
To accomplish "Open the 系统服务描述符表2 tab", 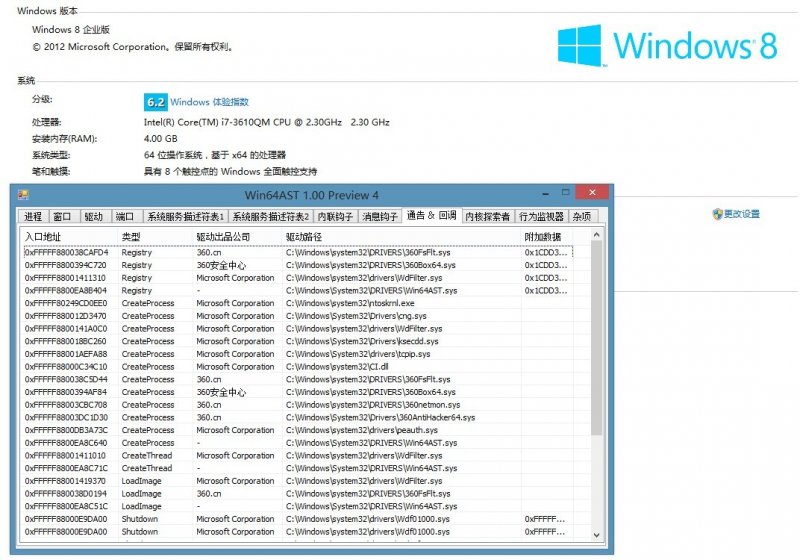I will click(x=271, y=216).
